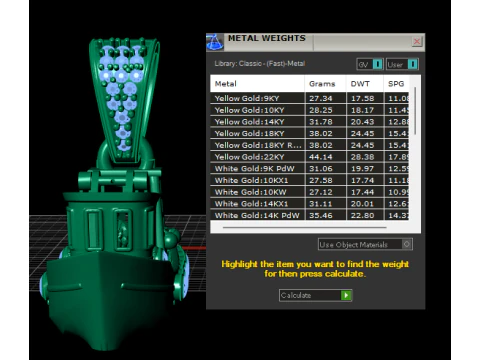
Task: Click the 17.44 DWT value
Action: [362, 192]
